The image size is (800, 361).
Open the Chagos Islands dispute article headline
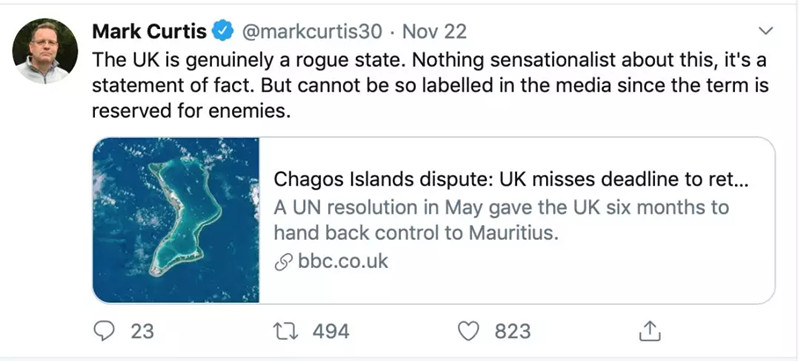[x=511, y=179]
